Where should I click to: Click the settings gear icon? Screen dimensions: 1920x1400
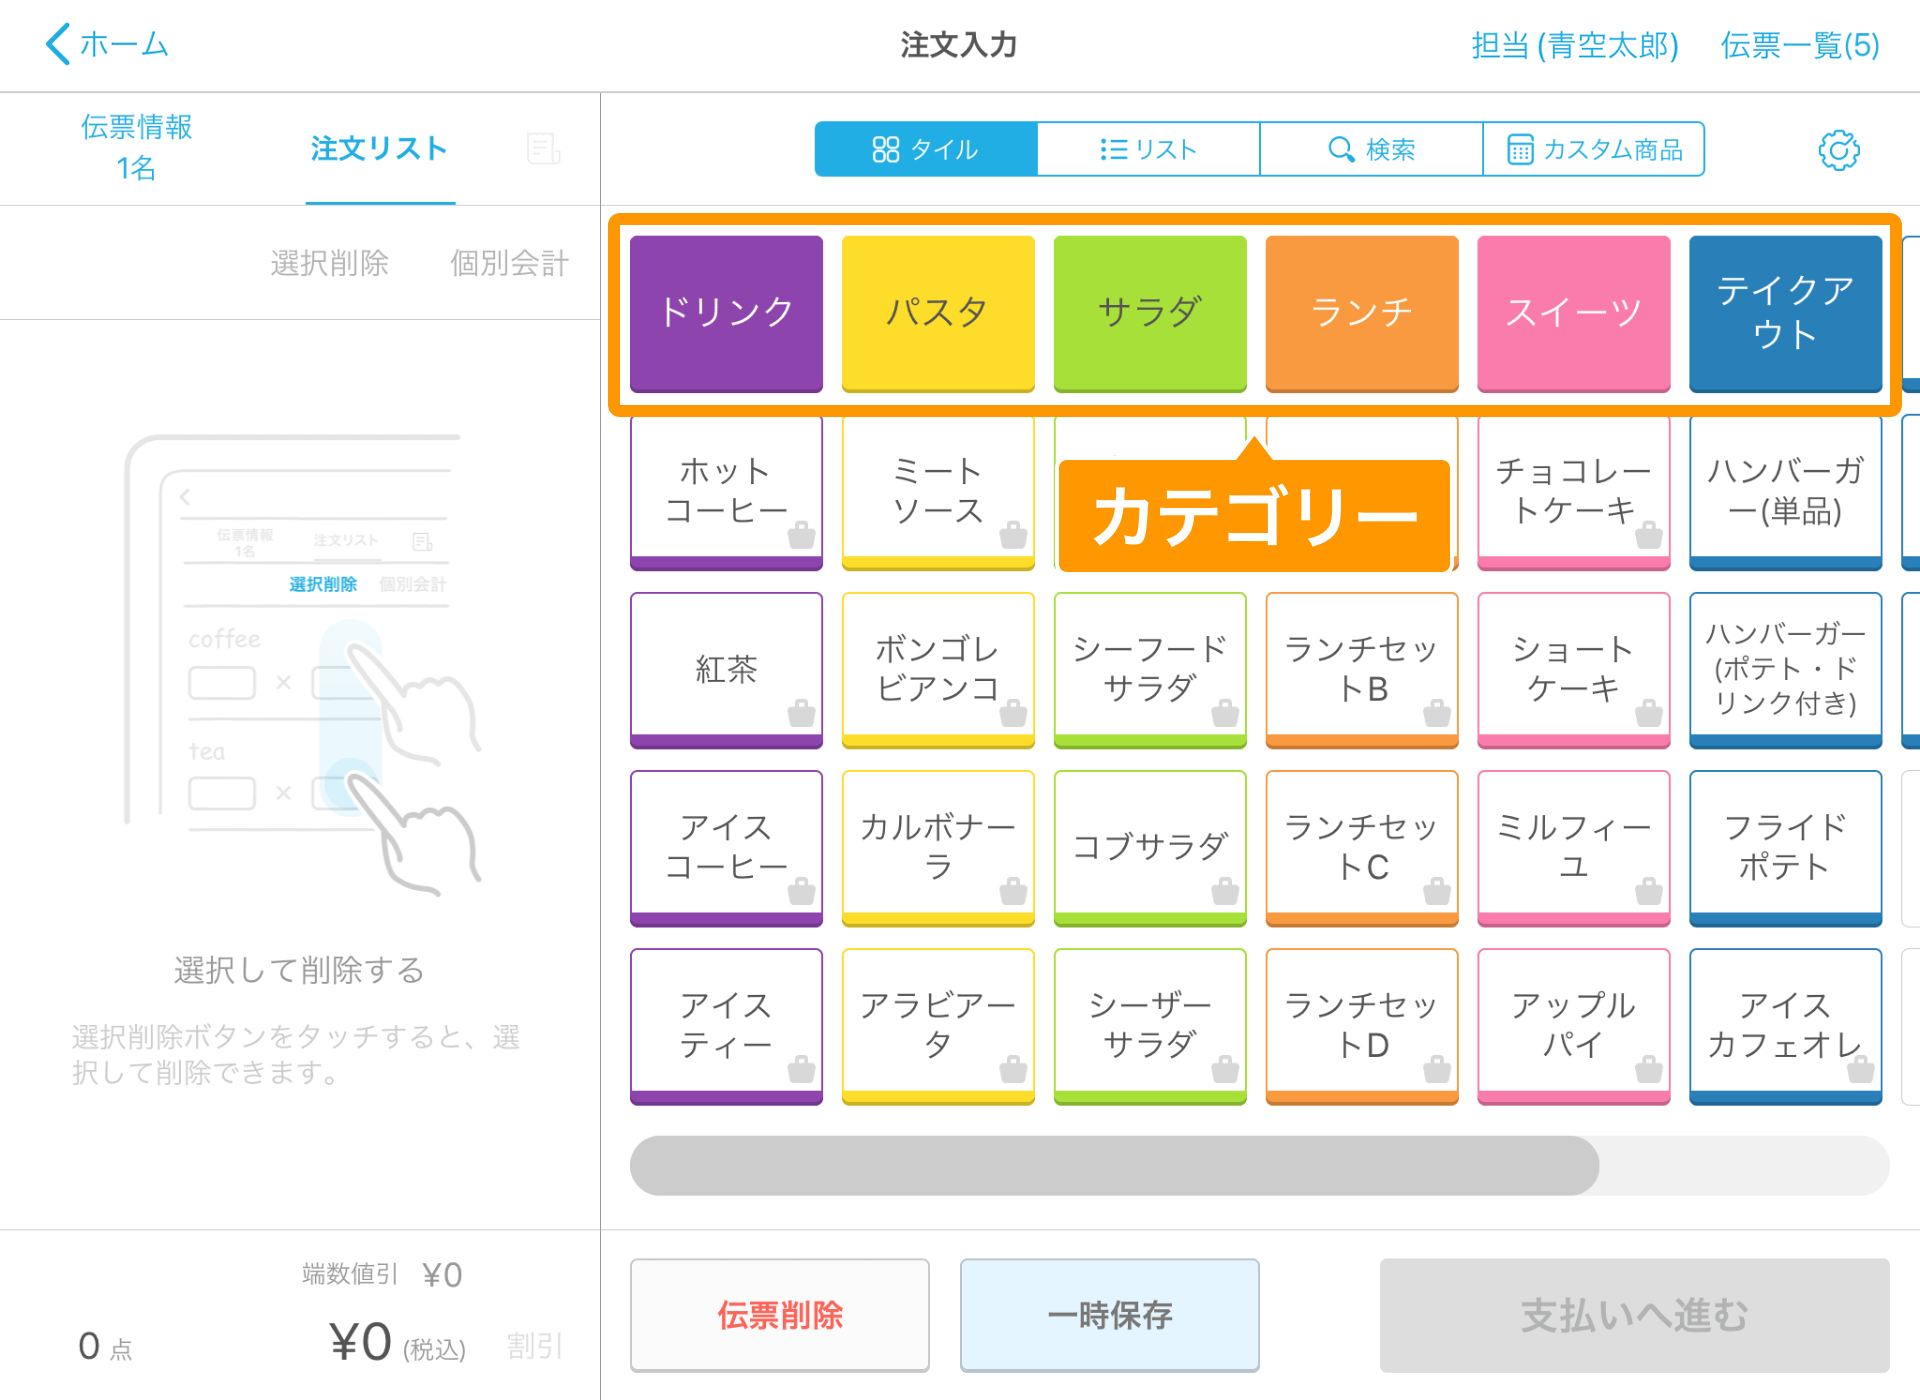point(1838,148)
